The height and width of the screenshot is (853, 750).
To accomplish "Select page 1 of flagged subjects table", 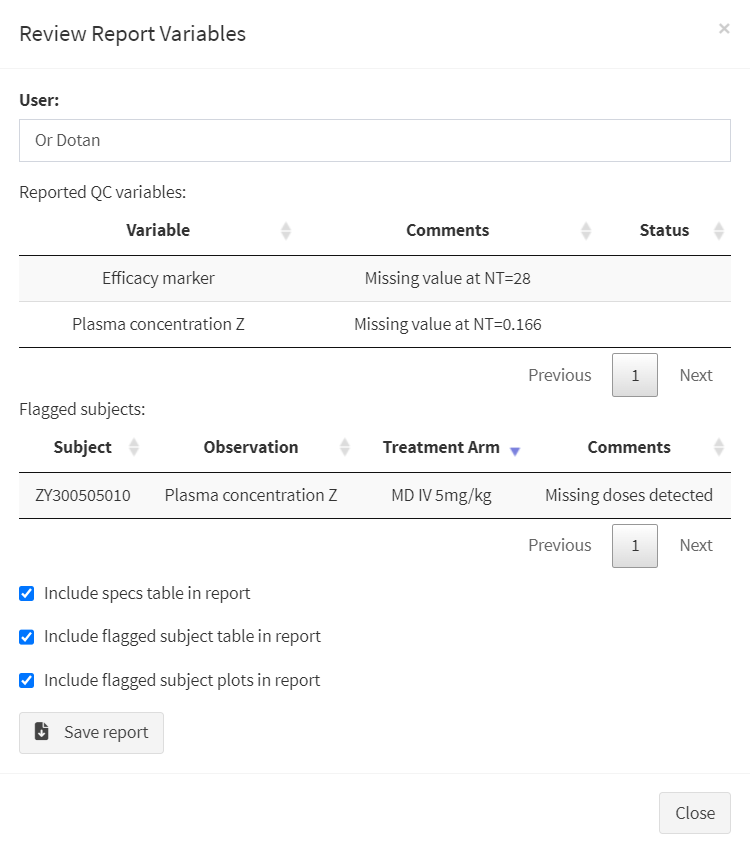I will click(x=635, y=546).
